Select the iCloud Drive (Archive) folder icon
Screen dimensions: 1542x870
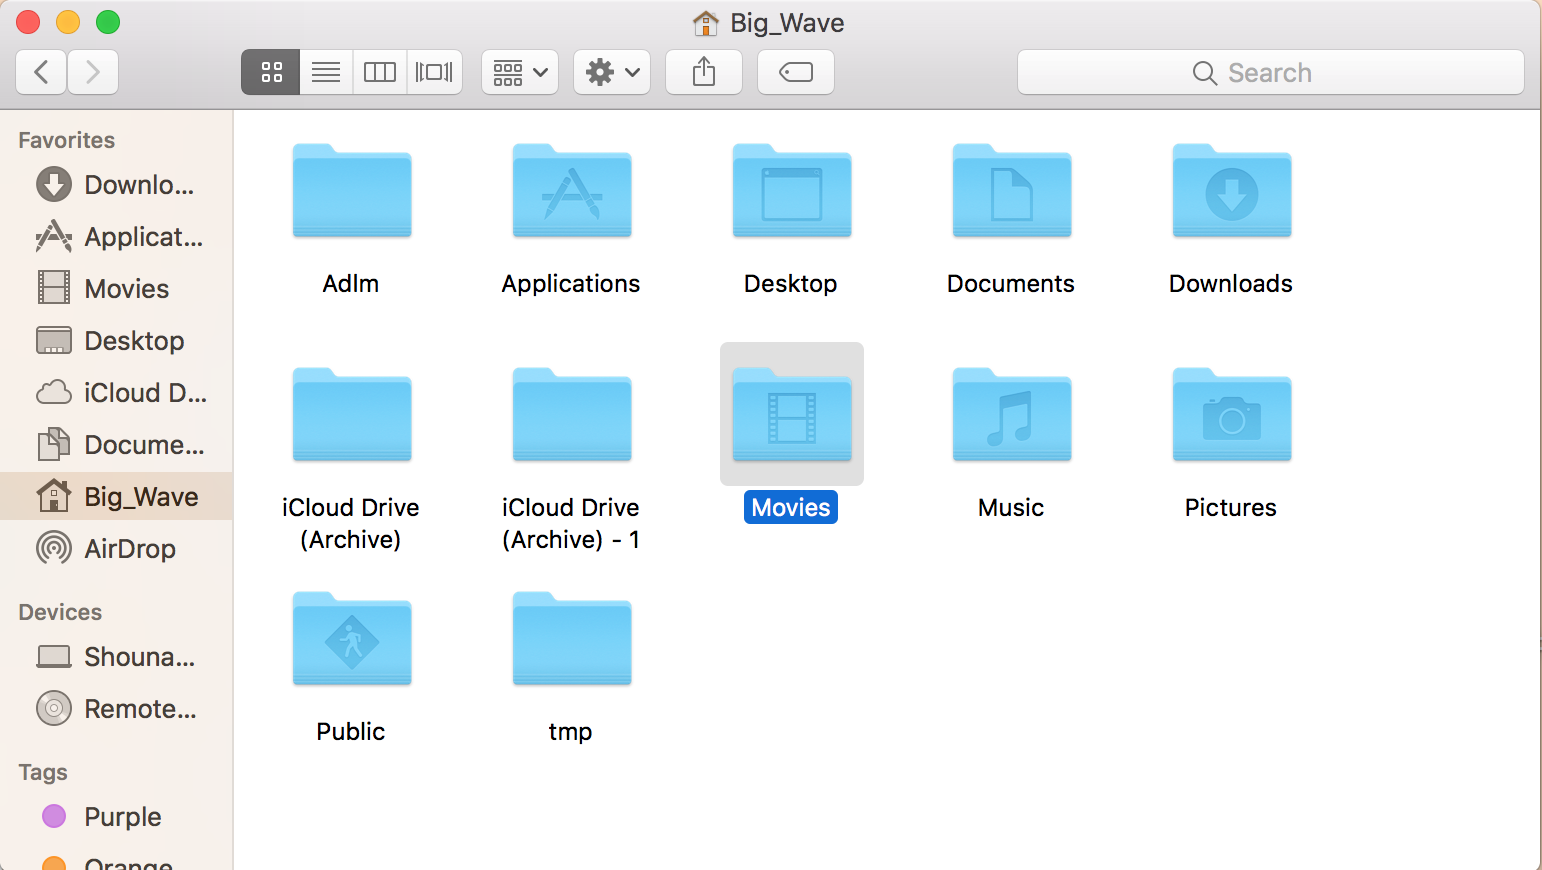coord(352,414)
